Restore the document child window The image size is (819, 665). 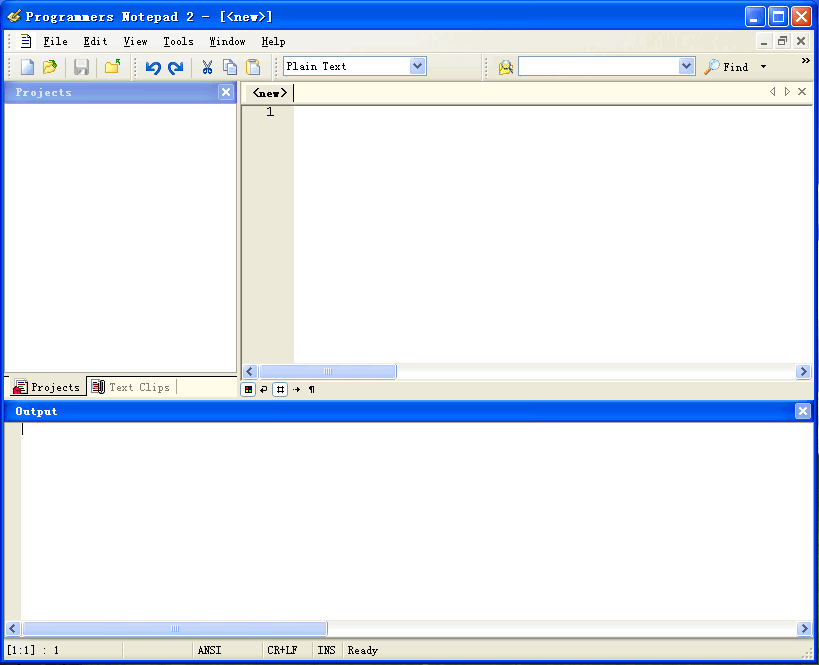click(782, 41)
